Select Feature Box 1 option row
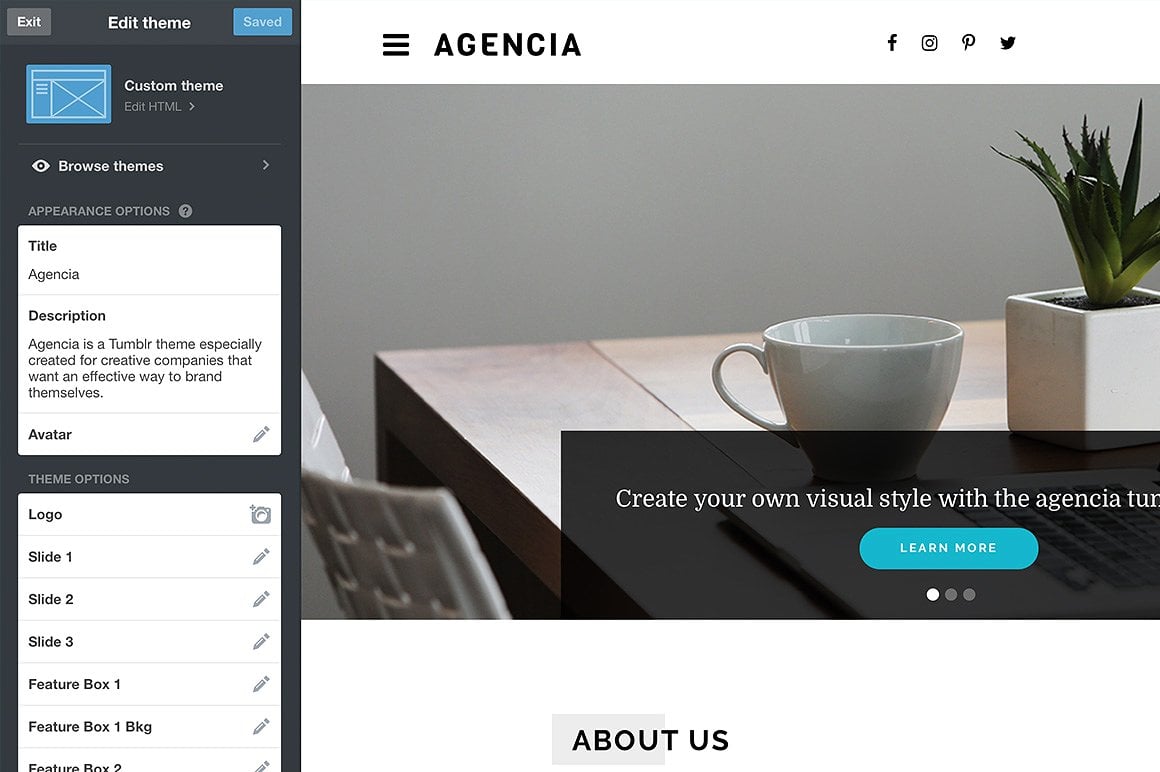1160x772 pixels. (x=149, y=684)
